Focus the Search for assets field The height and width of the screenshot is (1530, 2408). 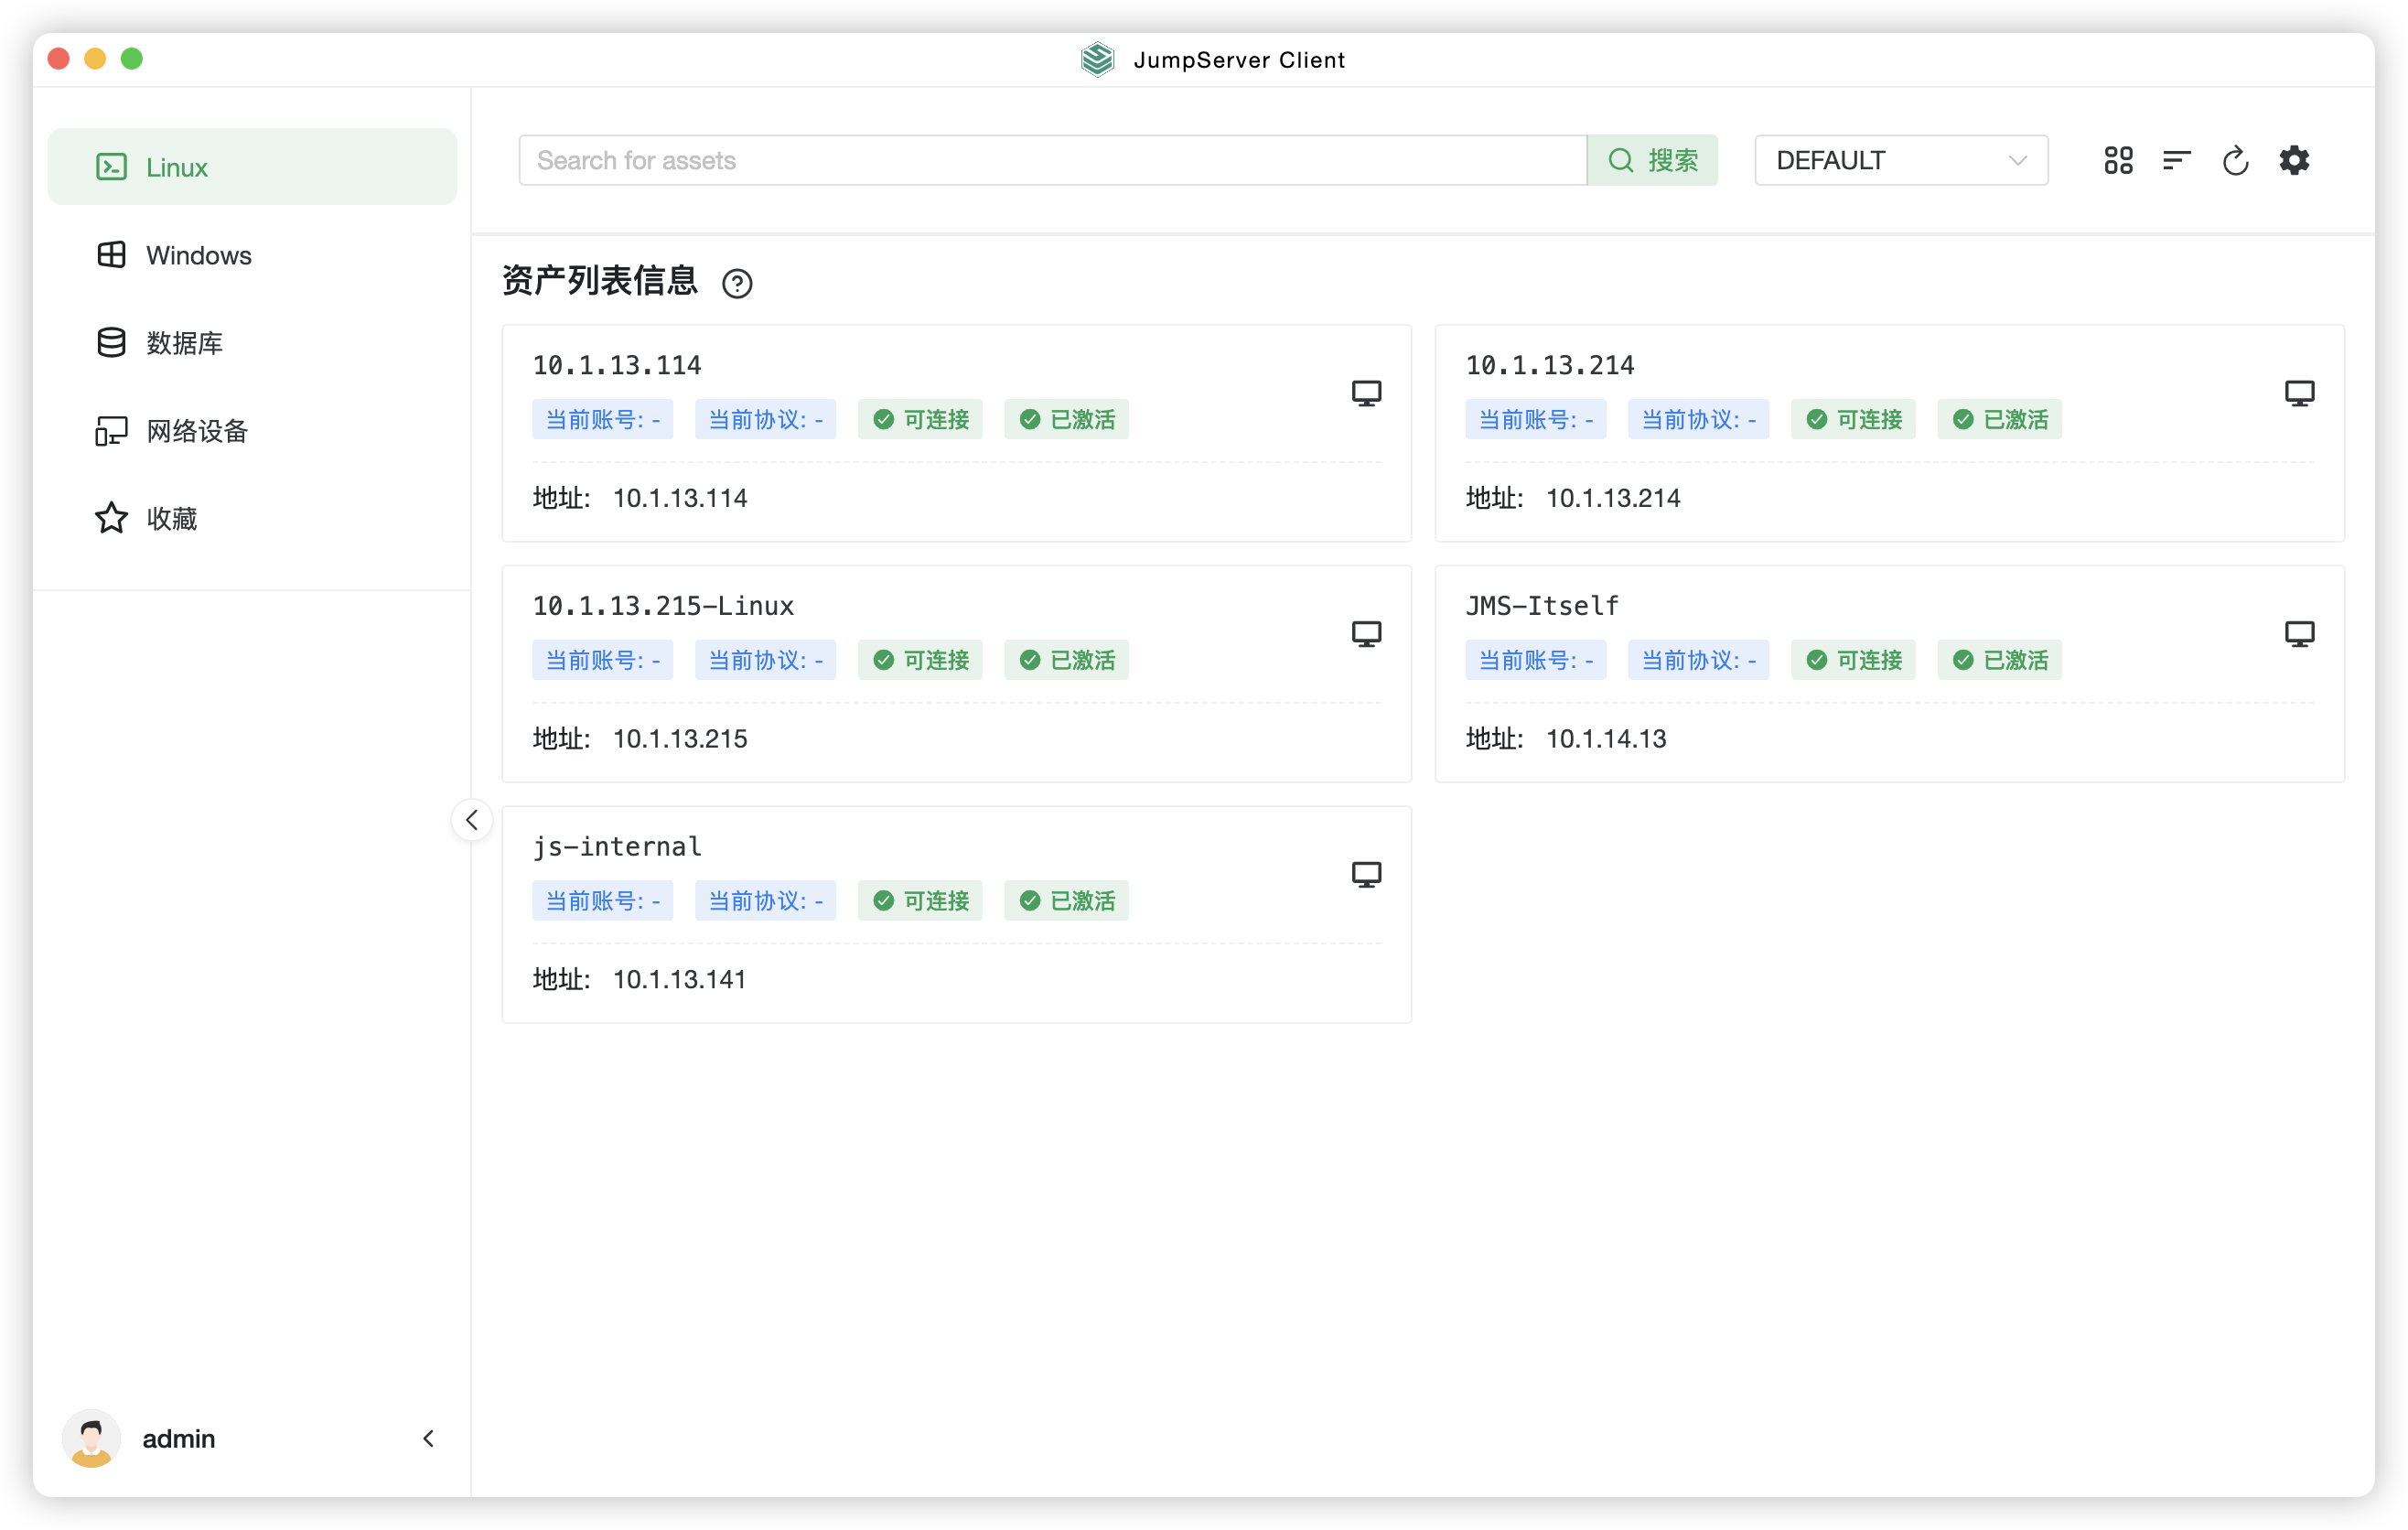coord(1050,160)
